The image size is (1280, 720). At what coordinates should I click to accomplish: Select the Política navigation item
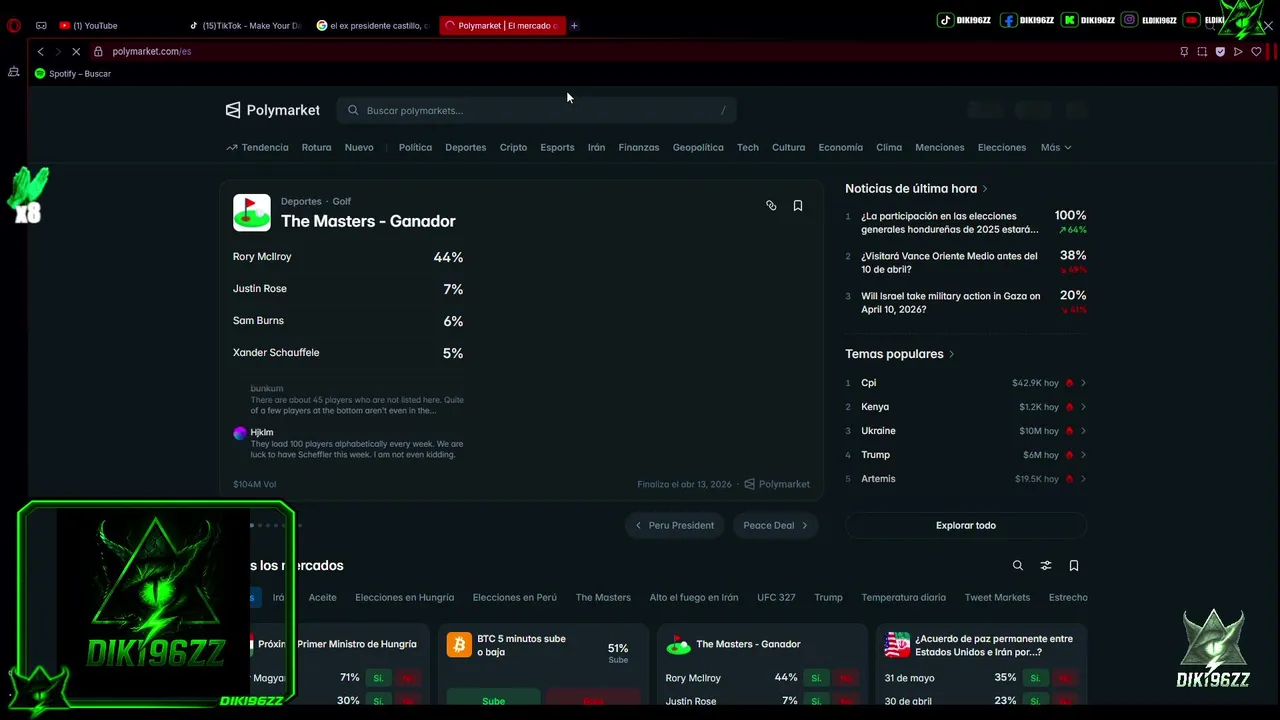click(415, 147)
